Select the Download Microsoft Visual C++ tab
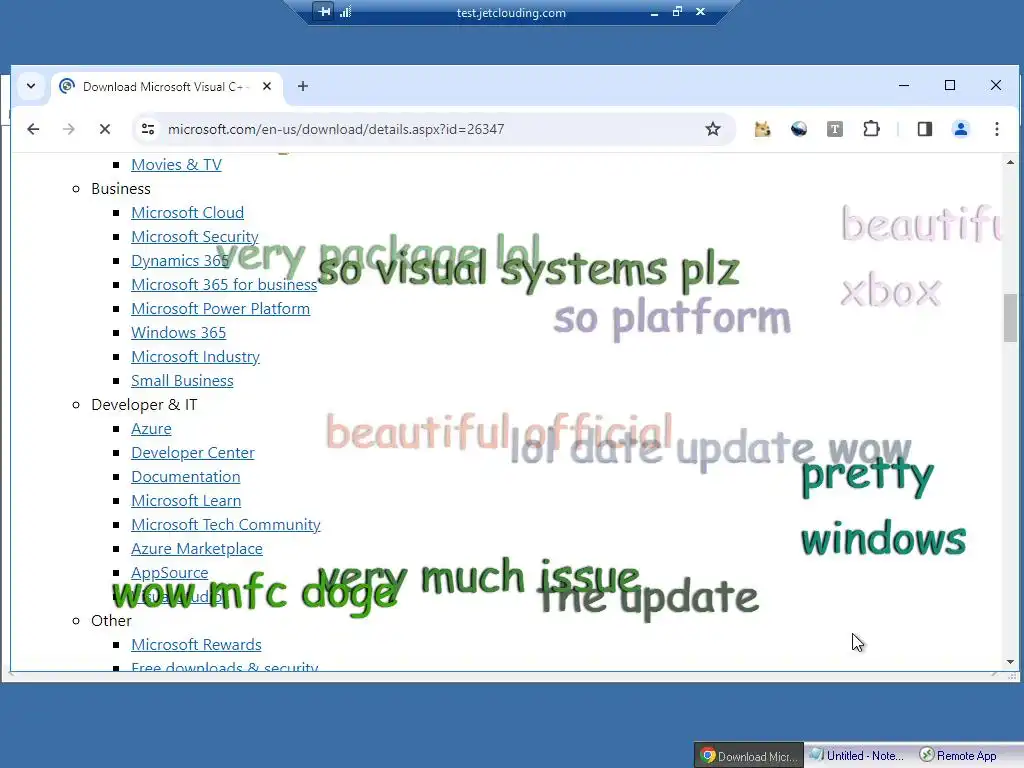 (167, 87)
